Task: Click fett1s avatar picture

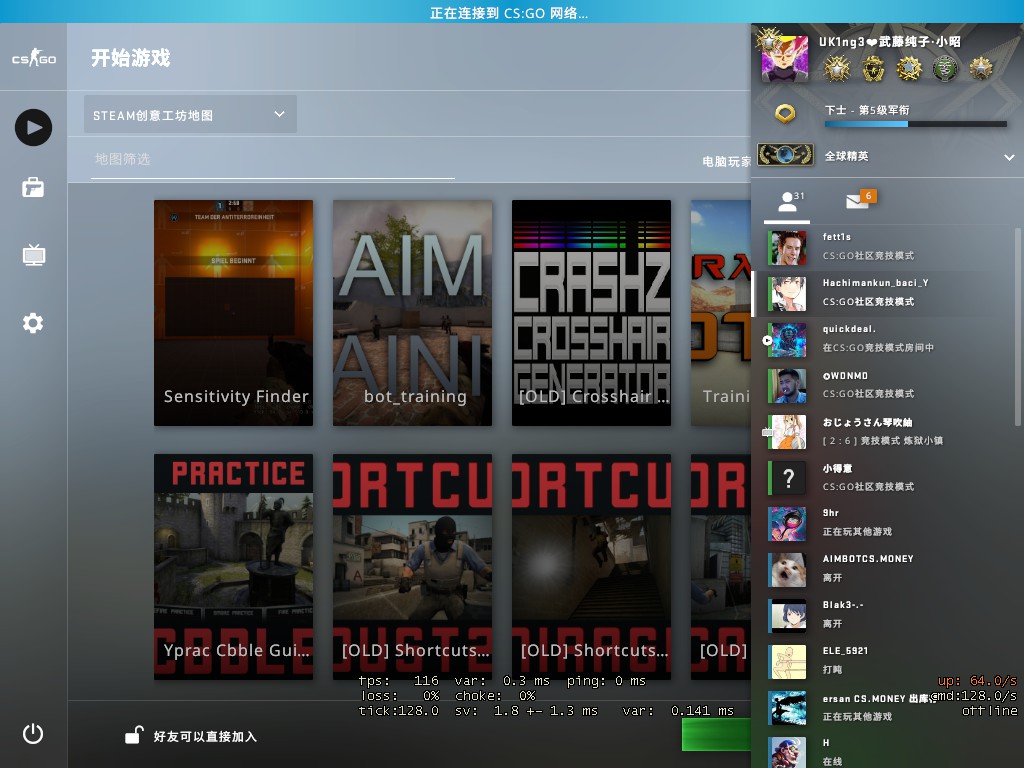Action: click(788, 248)
